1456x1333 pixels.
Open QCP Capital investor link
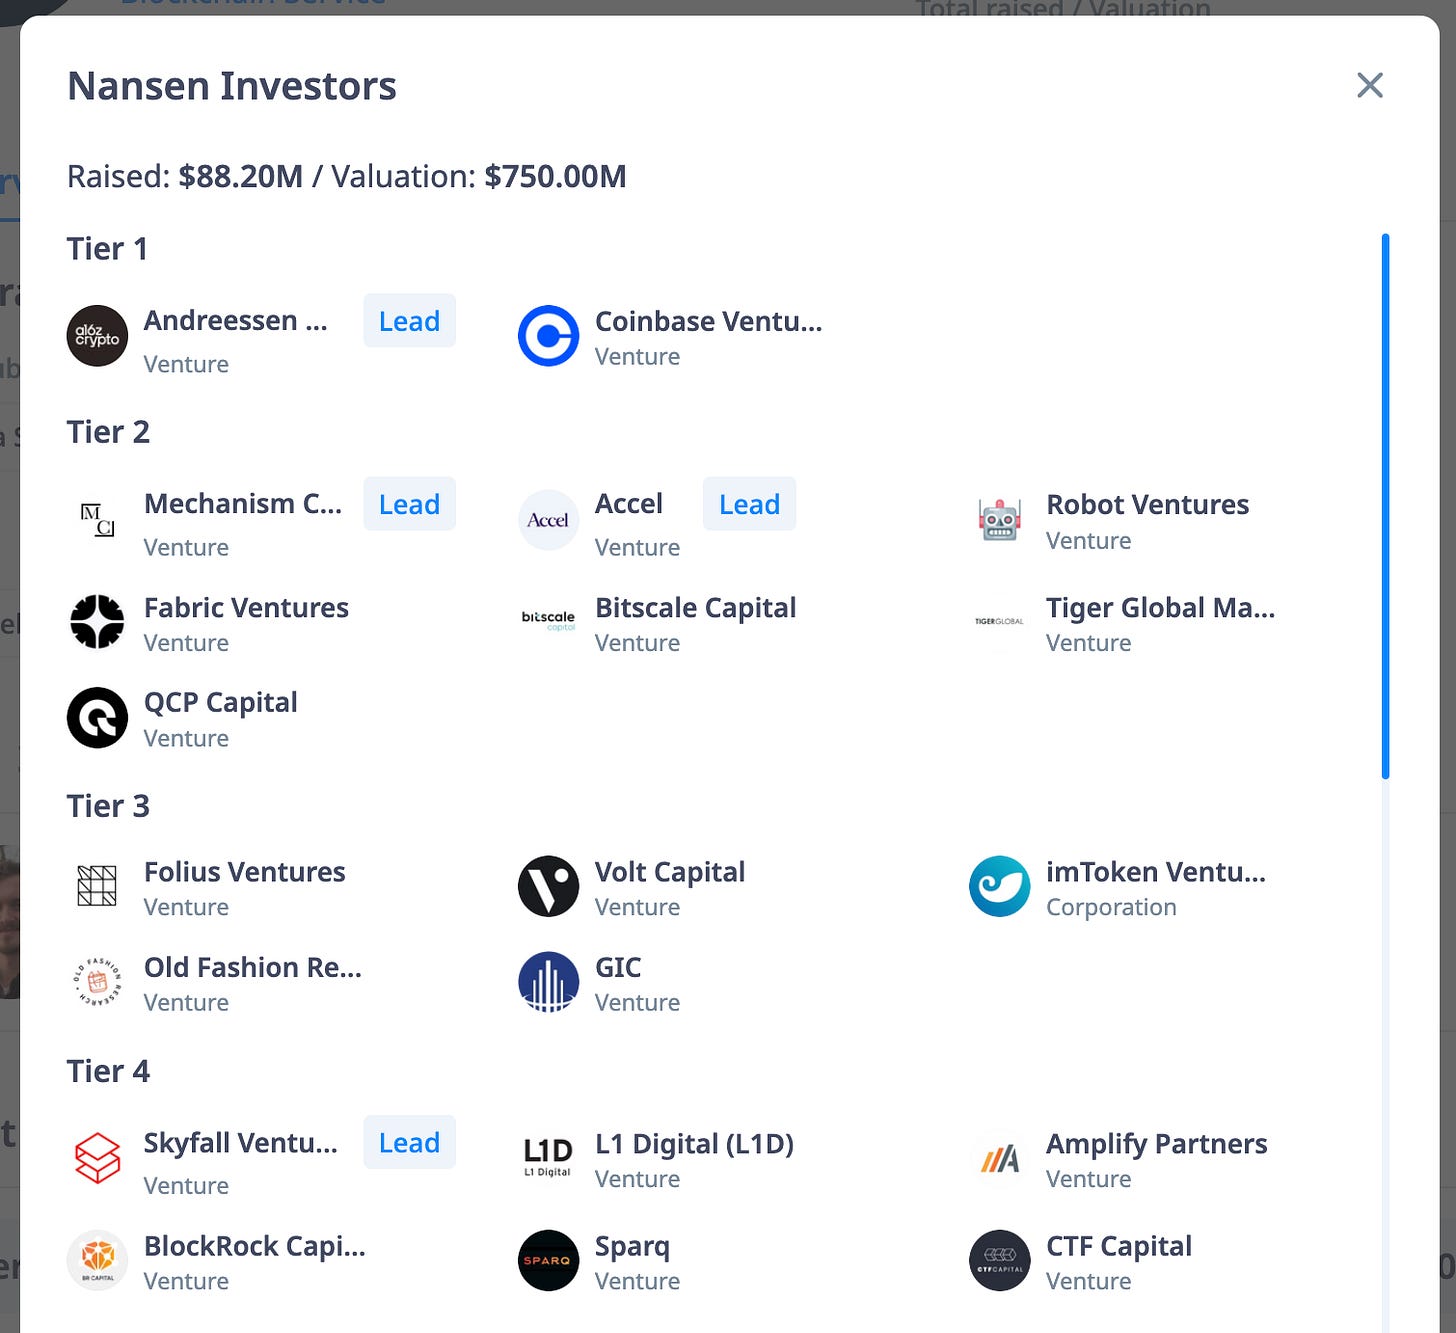(220, 702)
